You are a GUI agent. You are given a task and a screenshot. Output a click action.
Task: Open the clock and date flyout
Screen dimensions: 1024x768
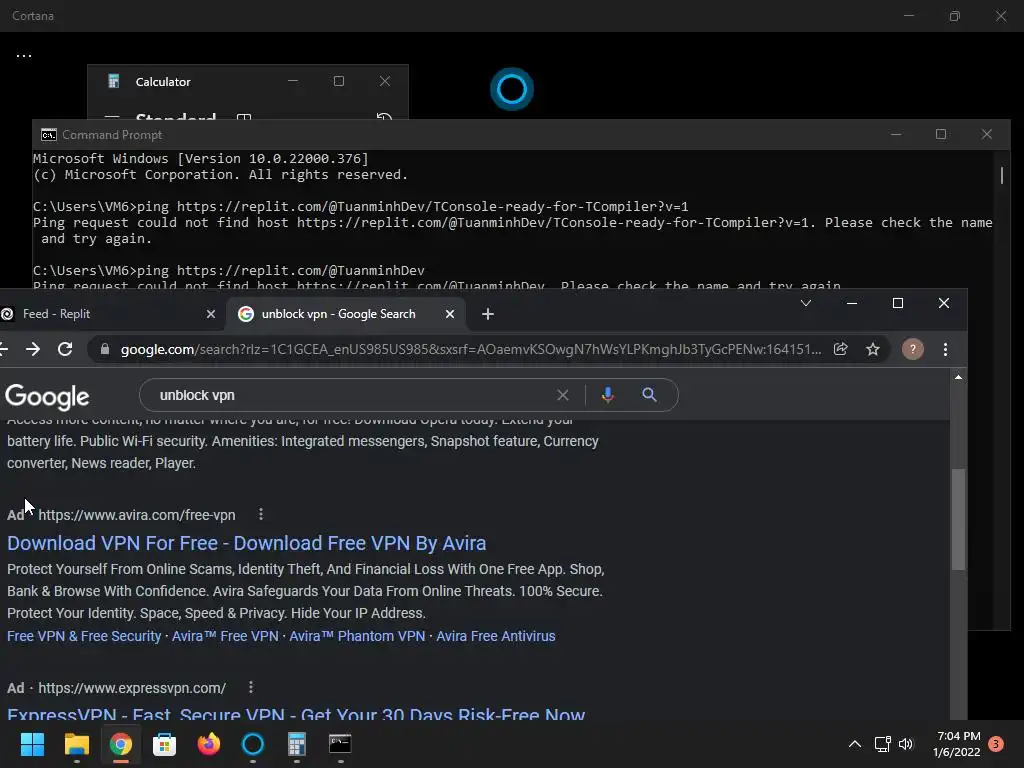[957, 744]
